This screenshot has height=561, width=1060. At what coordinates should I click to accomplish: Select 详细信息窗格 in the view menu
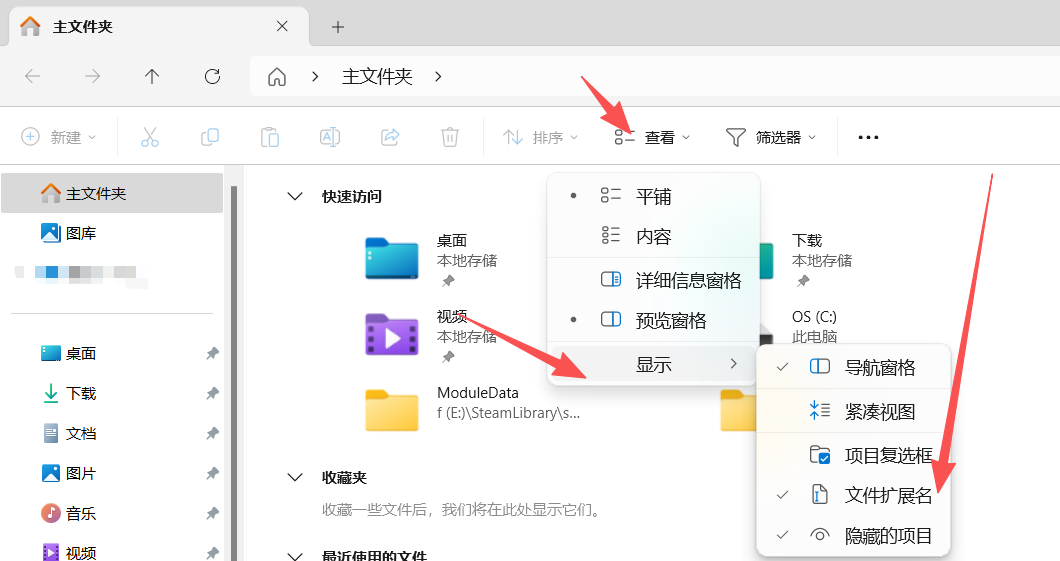[688, 281]
